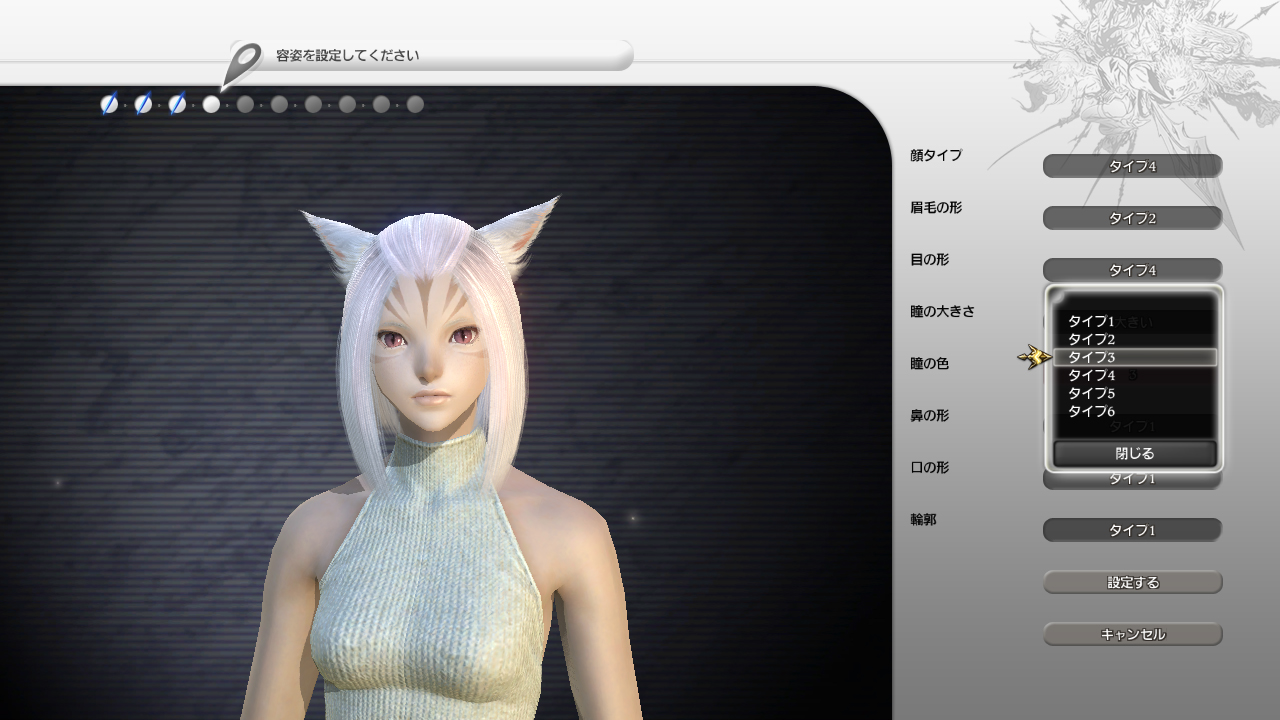Click the first completed step marker
1280x720 pixels.
(x=109, y=104)
